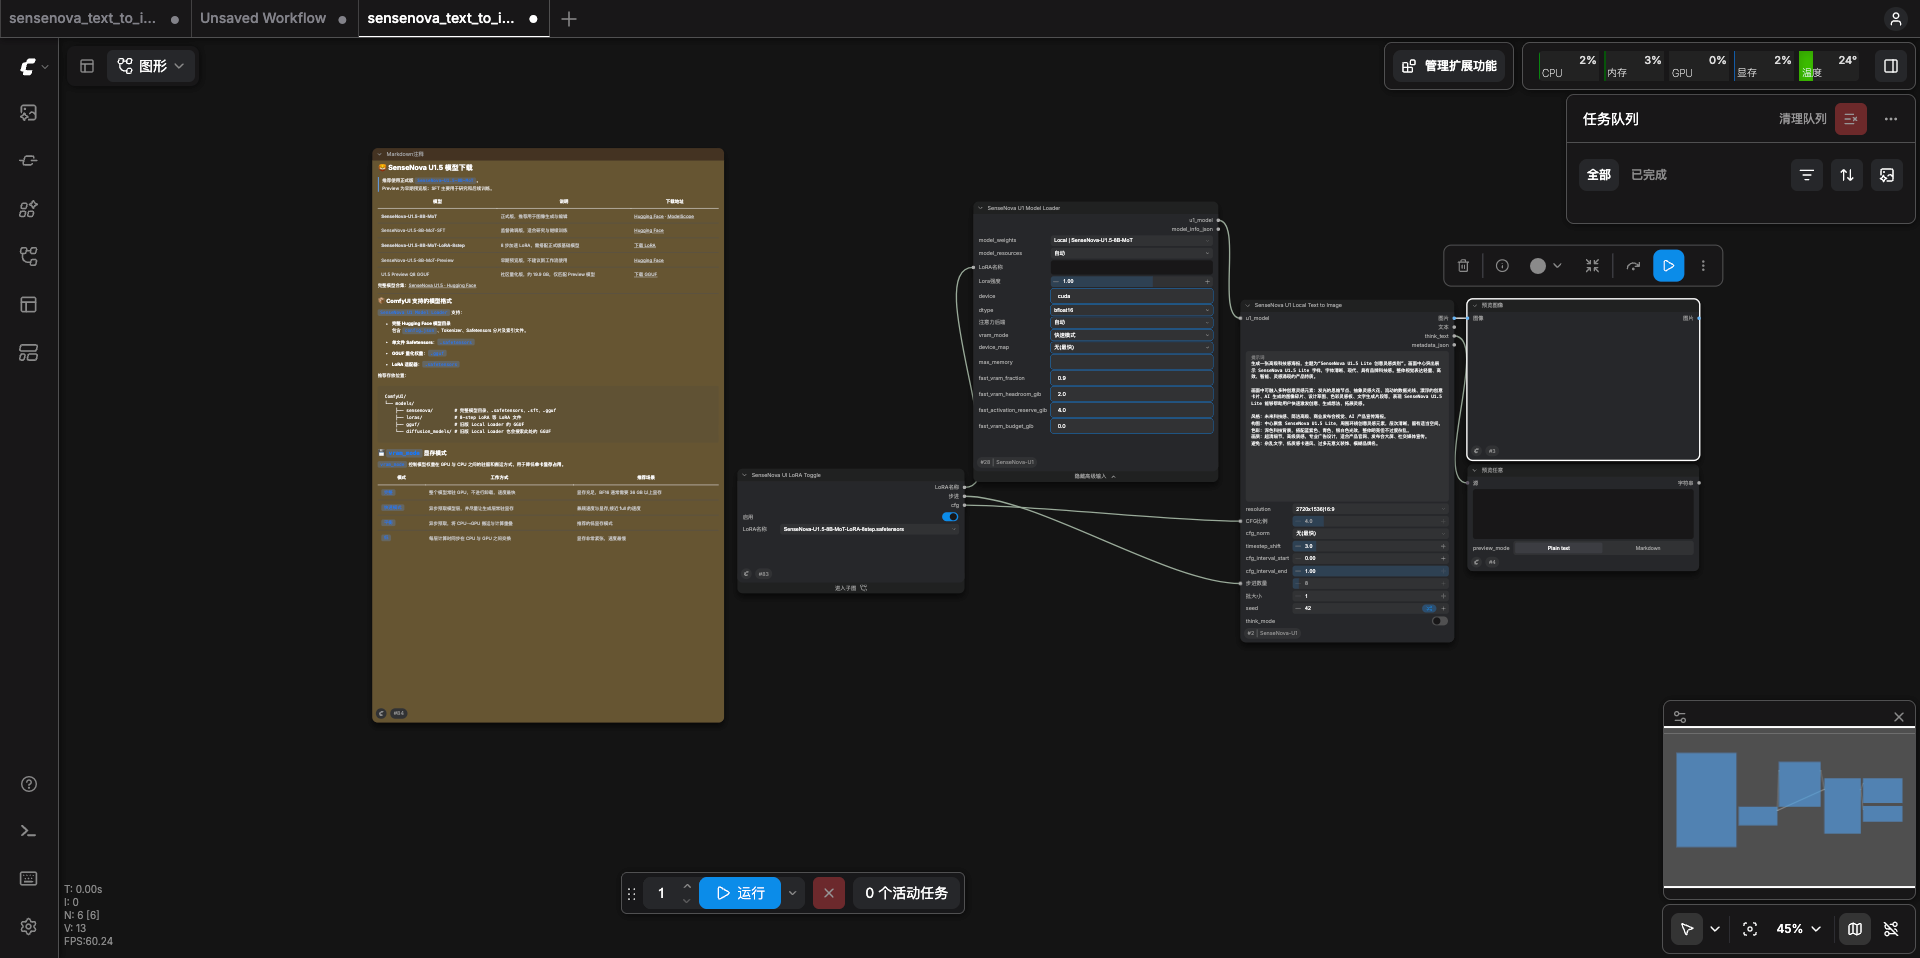
Task: Open the dtype dropdown
Action: (x=1132, y=310)
